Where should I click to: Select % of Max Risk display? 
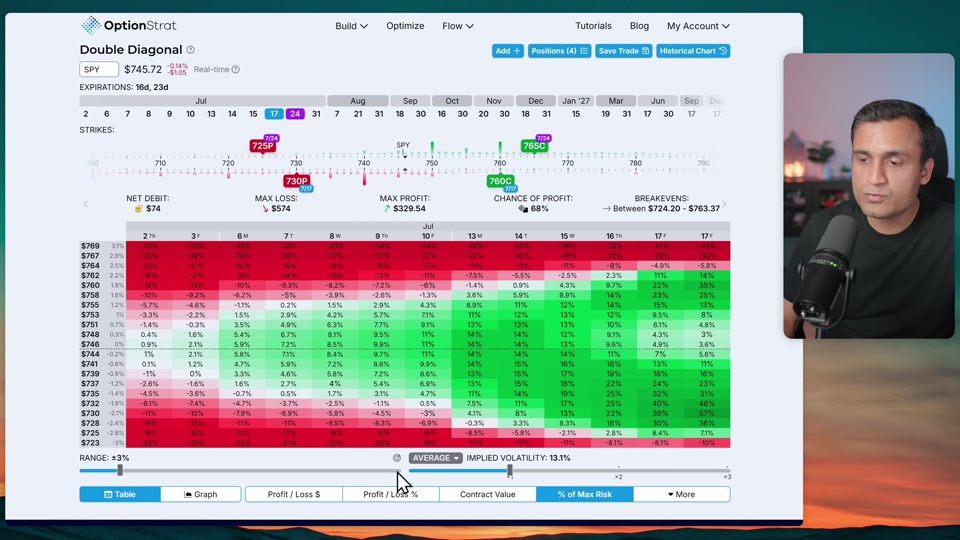click(585, 494)
